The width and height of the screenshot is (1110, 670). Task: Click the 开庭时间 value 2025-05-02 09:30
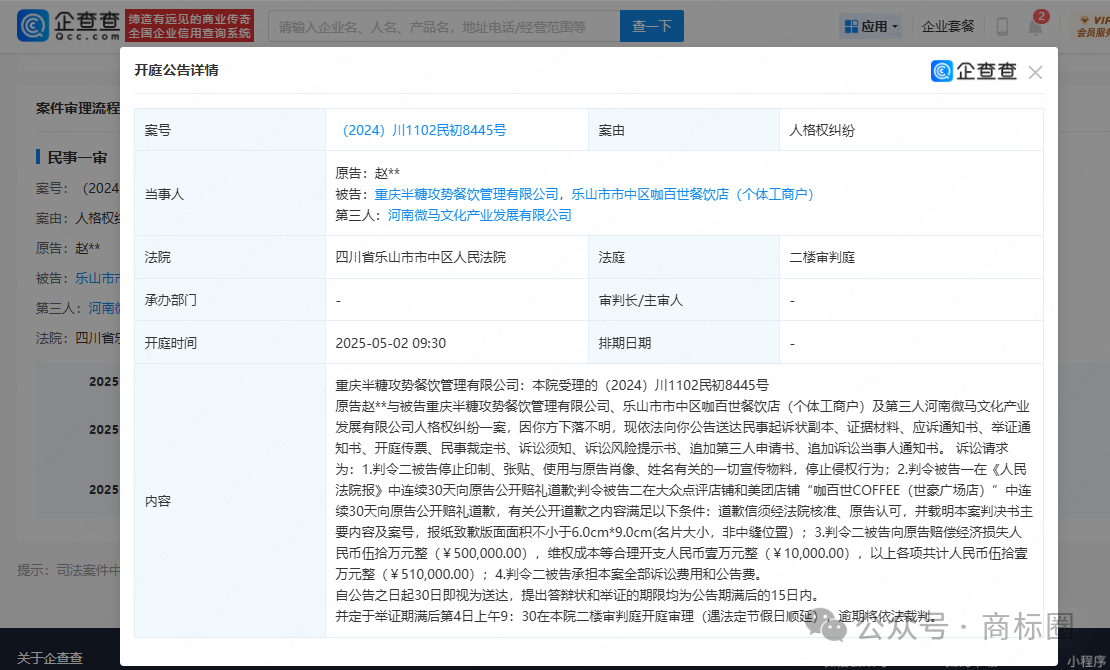[391, 343]
